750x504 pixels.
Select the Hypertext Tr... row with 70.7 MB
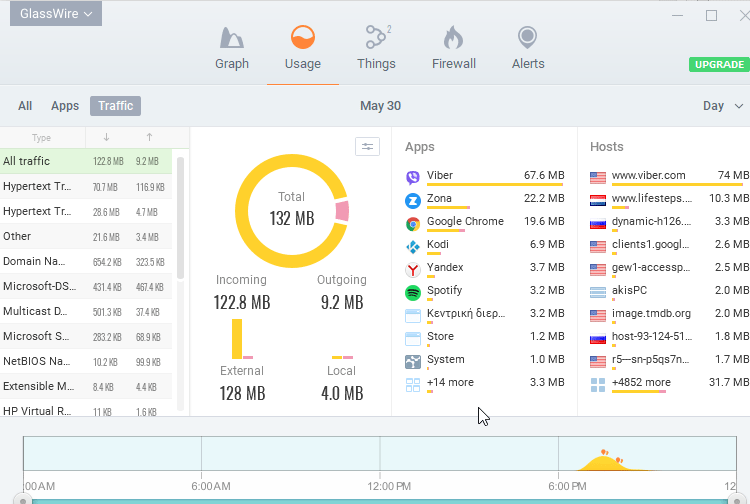(x=86, y=186)
